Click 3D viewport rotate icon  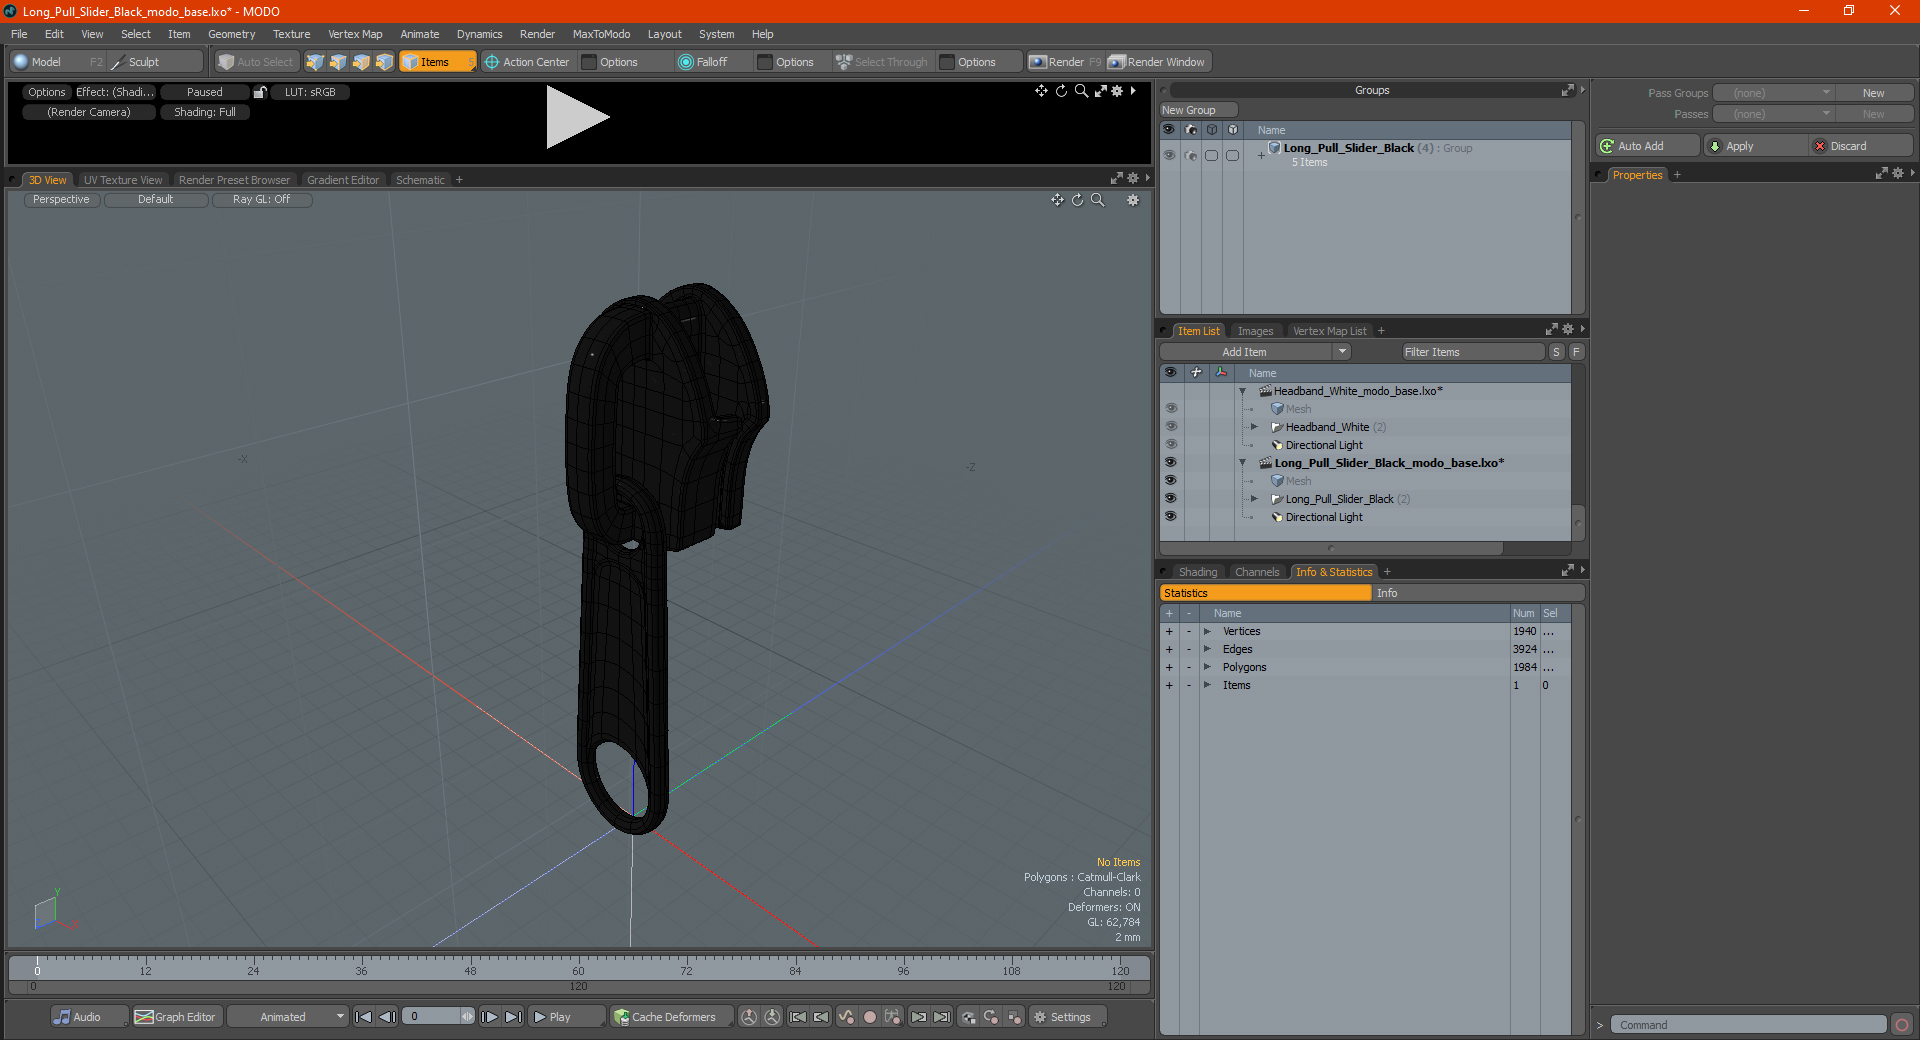click(1077, 200)
